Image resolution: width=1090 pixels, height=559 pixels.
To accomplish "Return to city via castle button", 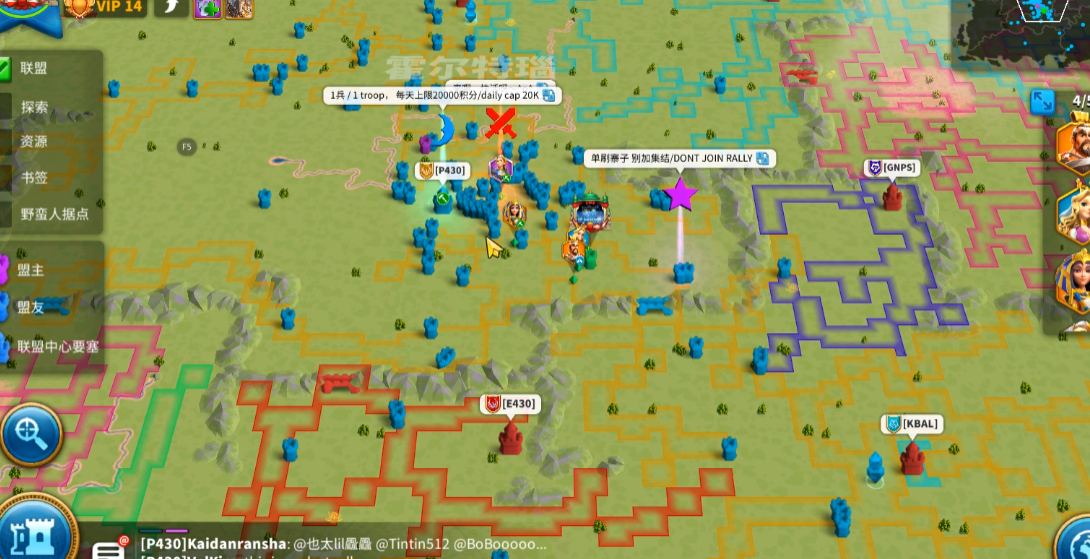I will [35, 532].
